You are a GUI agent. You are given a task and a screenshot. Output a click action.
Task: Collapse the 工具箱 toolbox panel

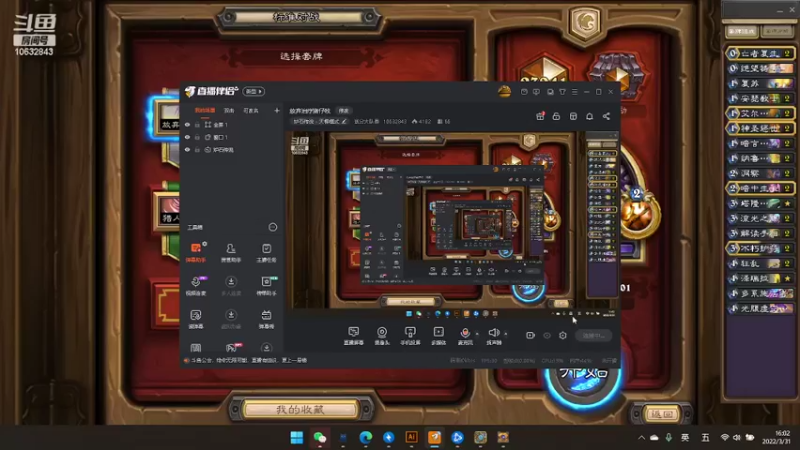(273, 227)
